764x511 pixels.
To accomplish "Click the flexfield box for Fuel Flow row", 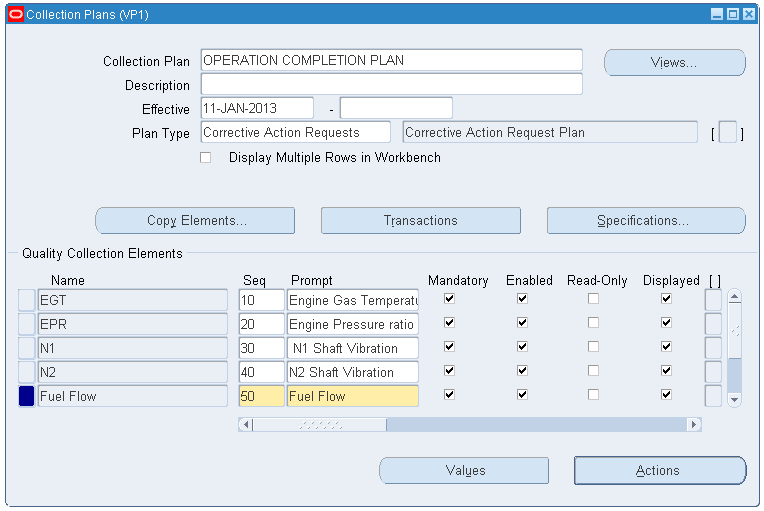I will pyautogui.click(x=713, y=396).
